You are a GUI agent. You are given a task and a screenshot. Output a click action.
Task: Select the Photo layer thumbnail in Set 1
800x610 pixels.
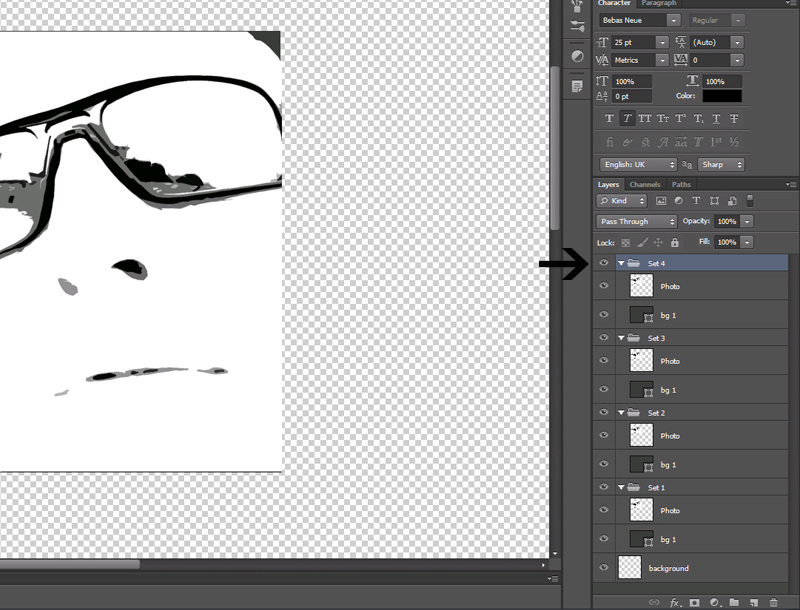click(x=641, y=510)
